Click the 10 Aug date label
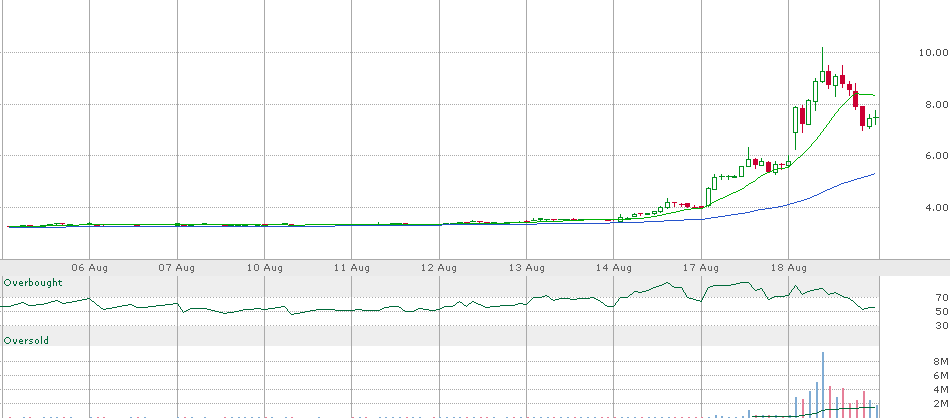 click(265, 267)
